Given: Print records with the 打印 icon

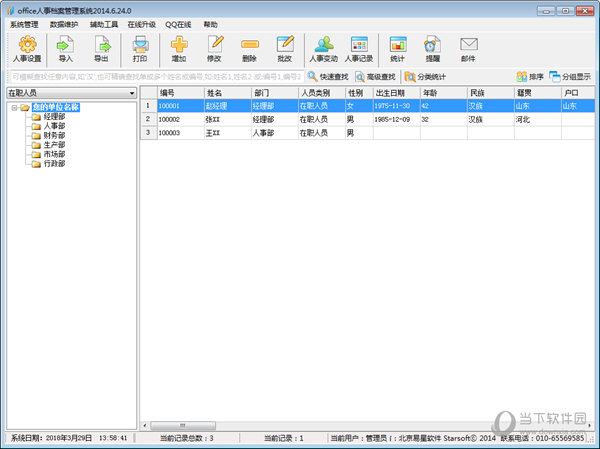Looking at the screenshot, I should click(140, 48).
